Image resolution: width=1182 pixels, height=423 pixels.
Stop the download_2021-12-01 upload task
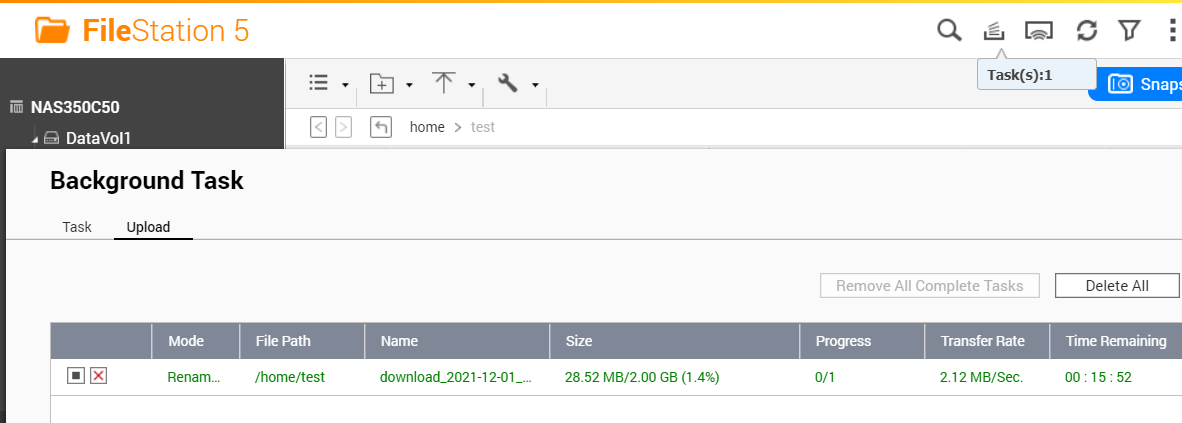pos(75,375)
